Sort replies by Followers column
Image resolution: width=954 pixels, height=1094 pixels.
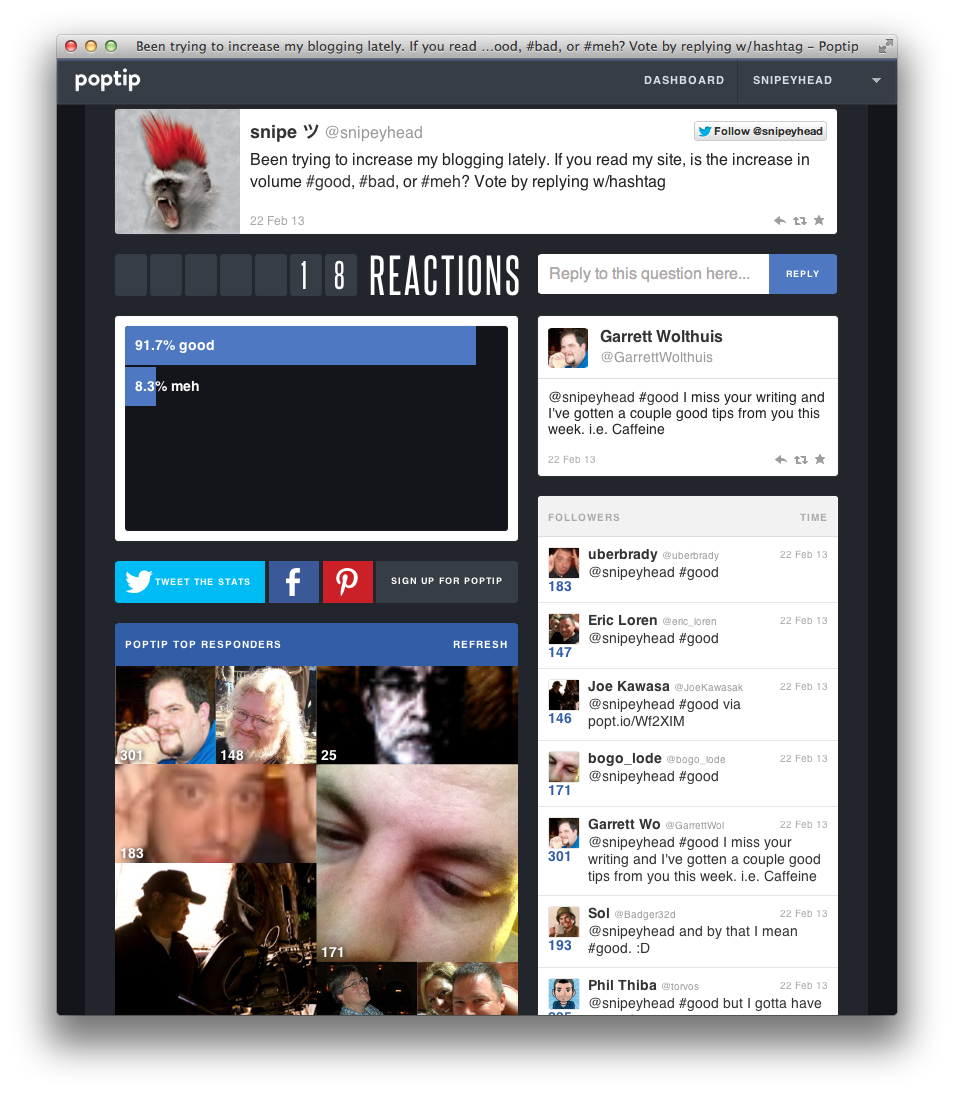[584, 518]
